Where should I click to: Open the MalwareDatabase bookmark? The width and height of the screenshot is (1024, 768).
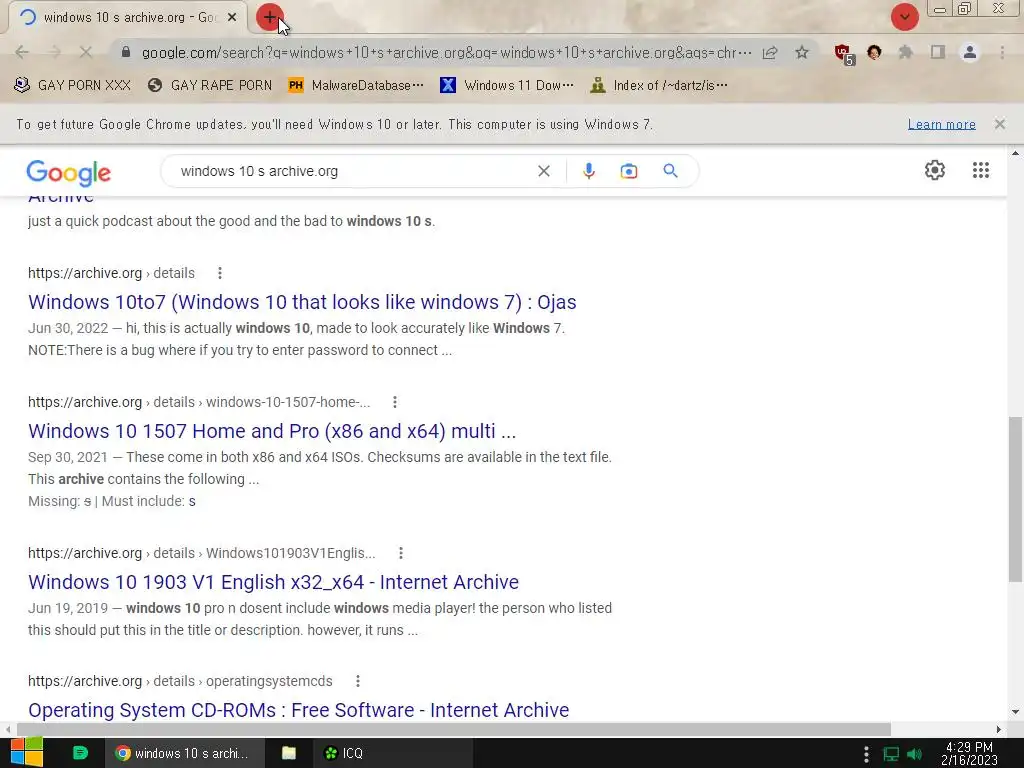click(356, 86)
